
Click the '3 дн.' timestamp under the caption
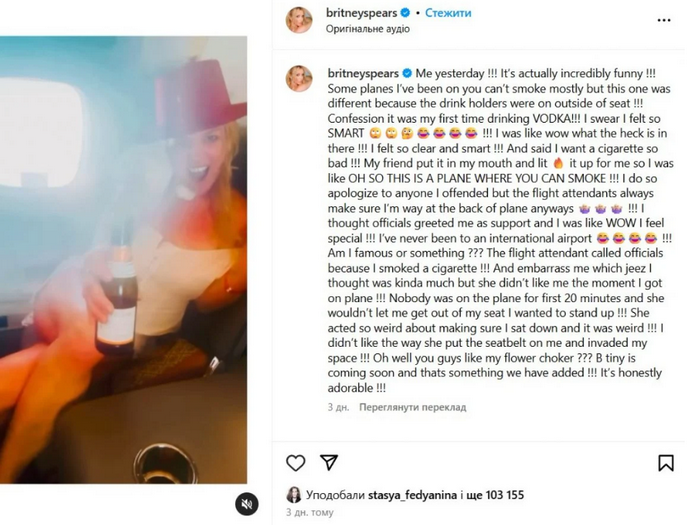pyautogui.click(x=338, y=408)
